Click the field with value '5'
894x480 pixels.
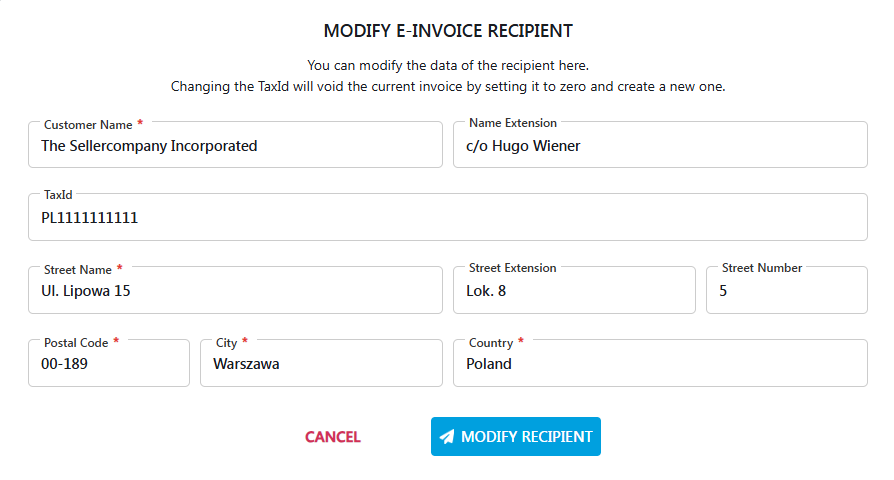[786, 291]
